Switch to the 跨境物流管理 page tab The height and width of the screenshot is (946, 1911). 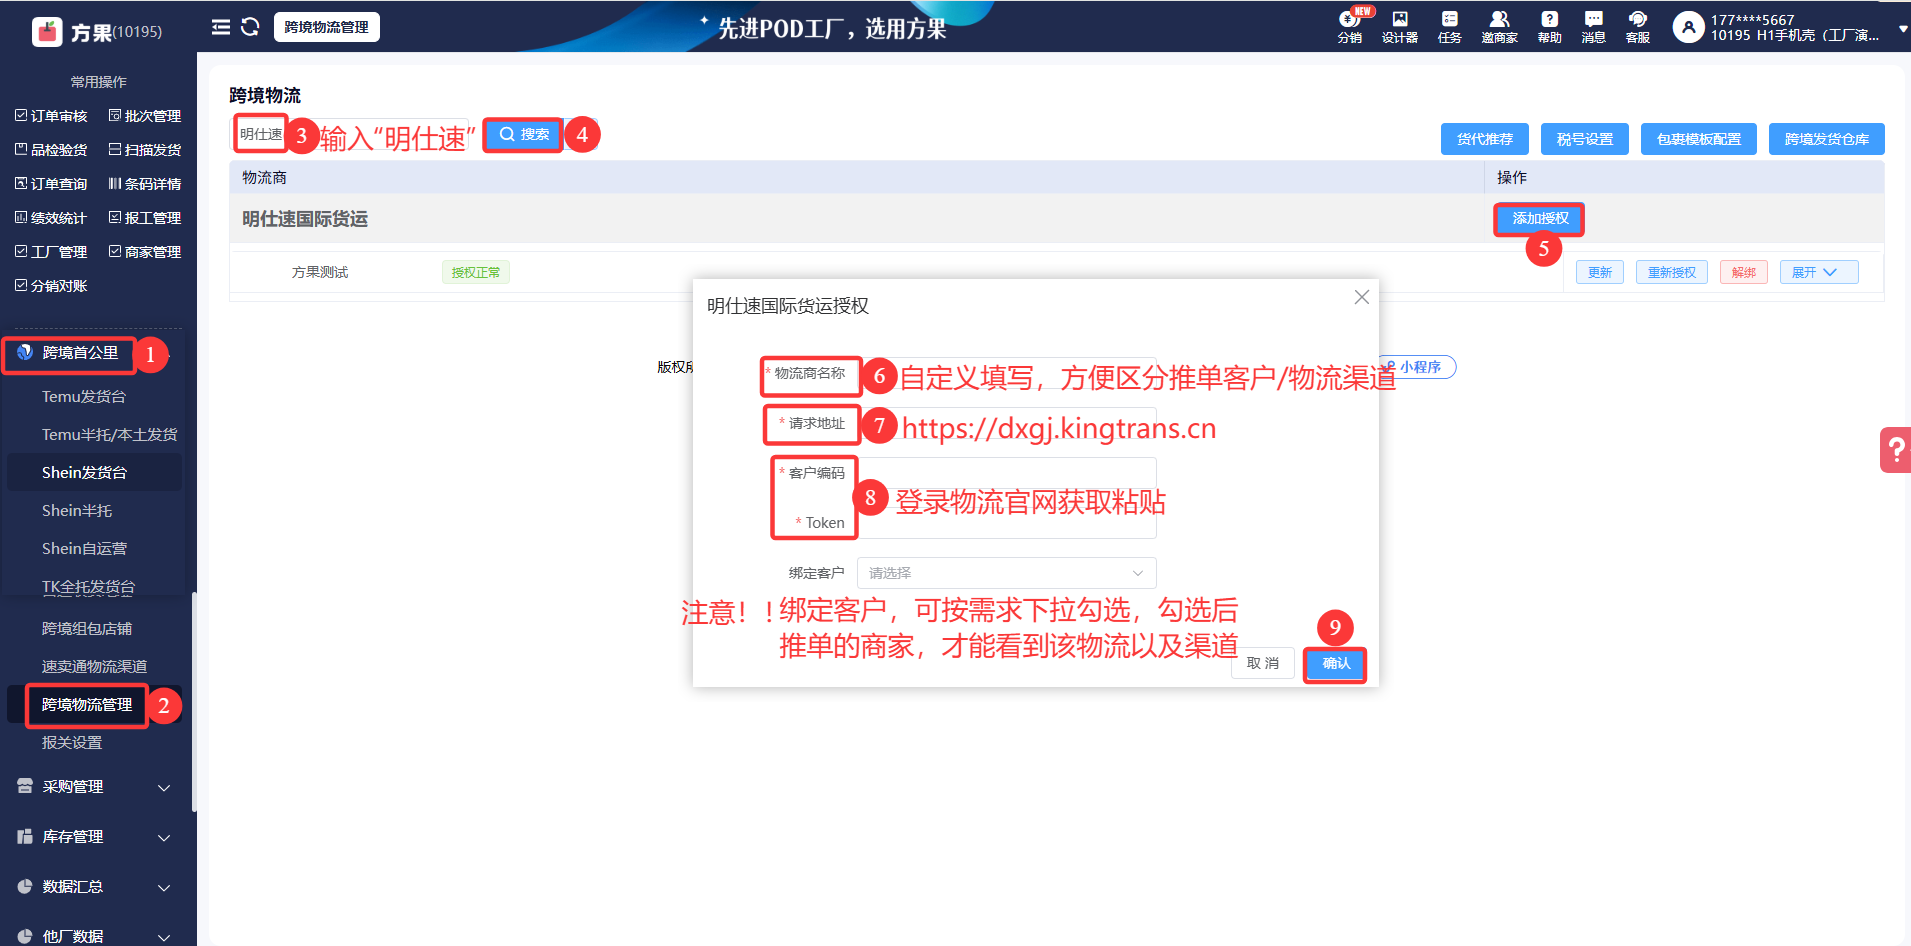point(327,27)
